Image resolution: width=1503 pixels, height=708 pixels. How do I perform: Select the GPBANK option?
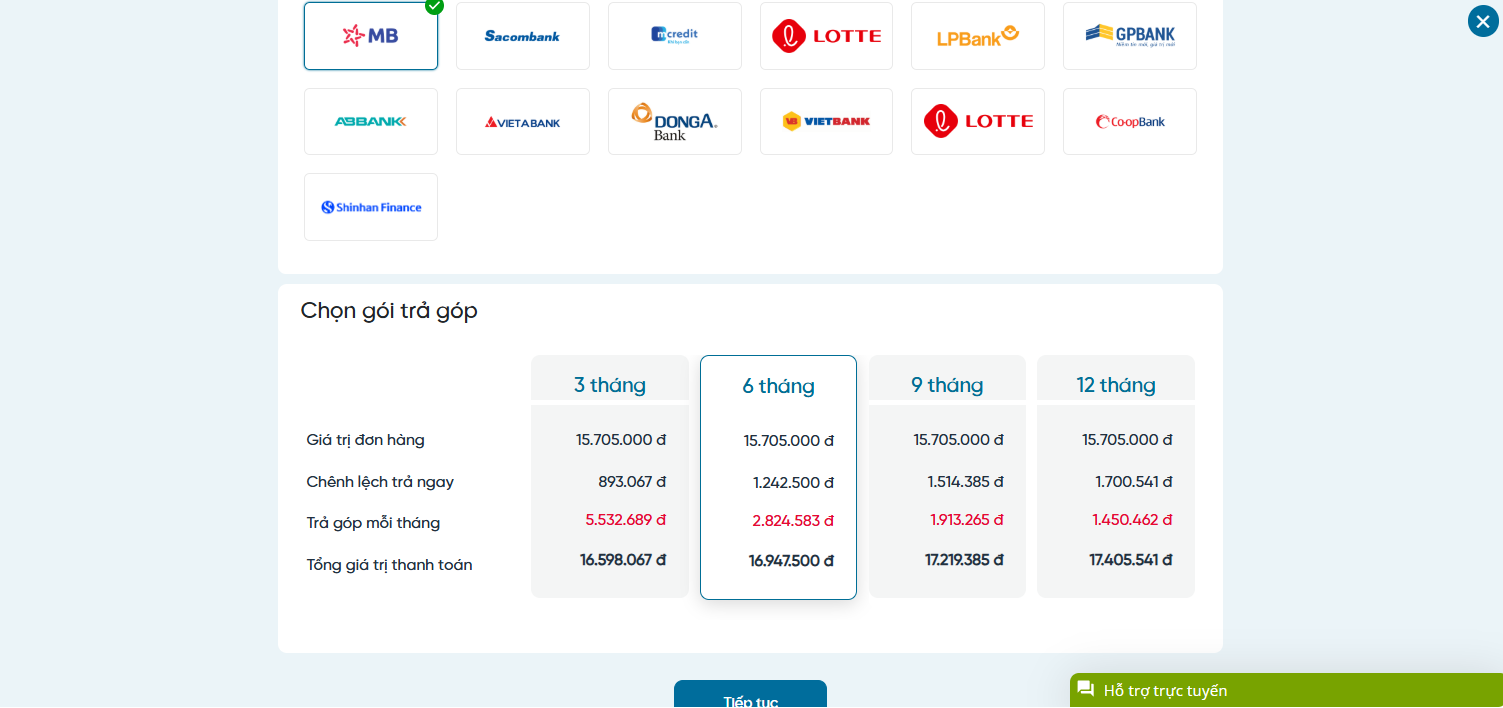1130,36
